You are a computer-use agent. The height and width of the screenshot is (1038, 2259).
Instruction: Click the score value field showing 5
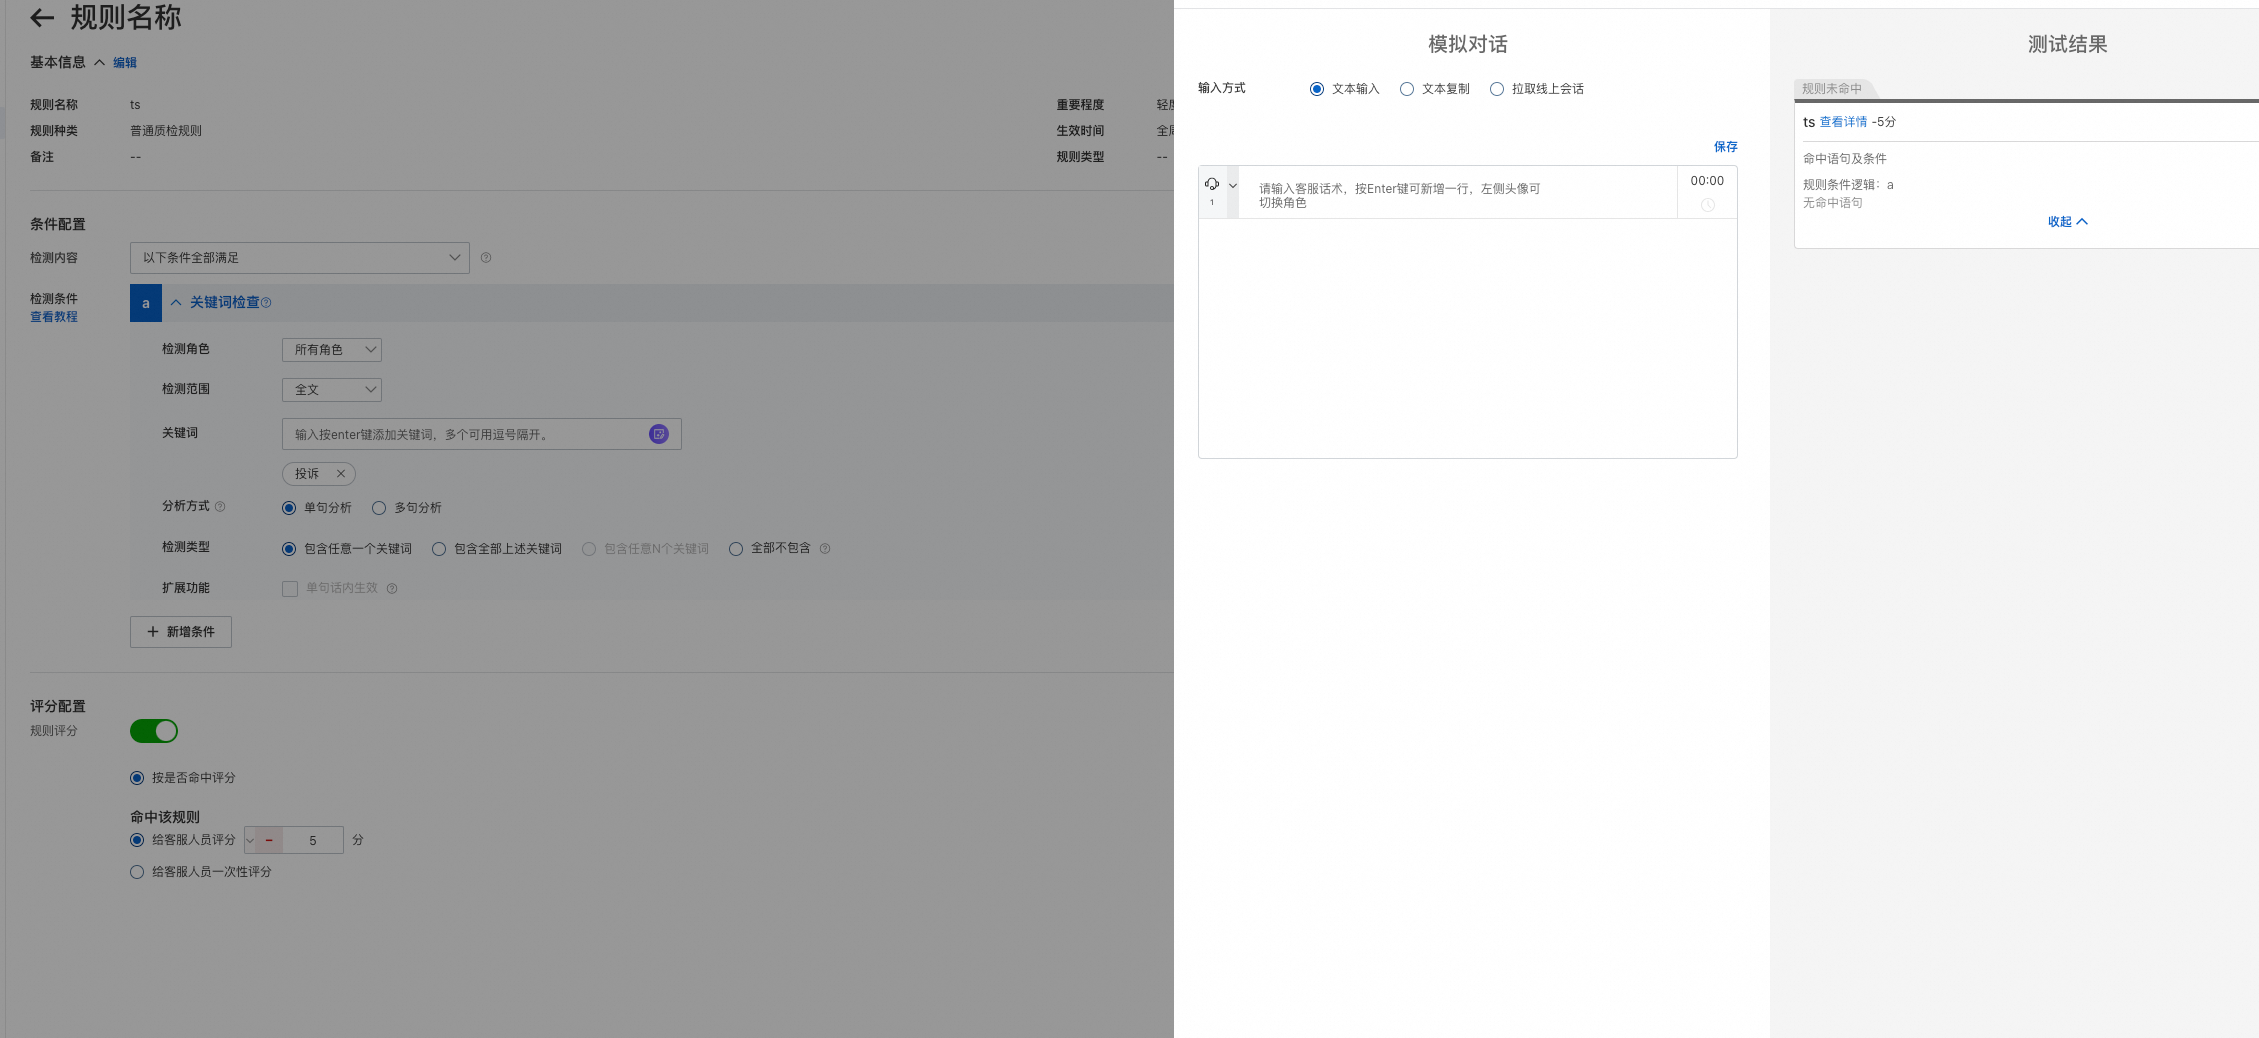tap(313, 840)
